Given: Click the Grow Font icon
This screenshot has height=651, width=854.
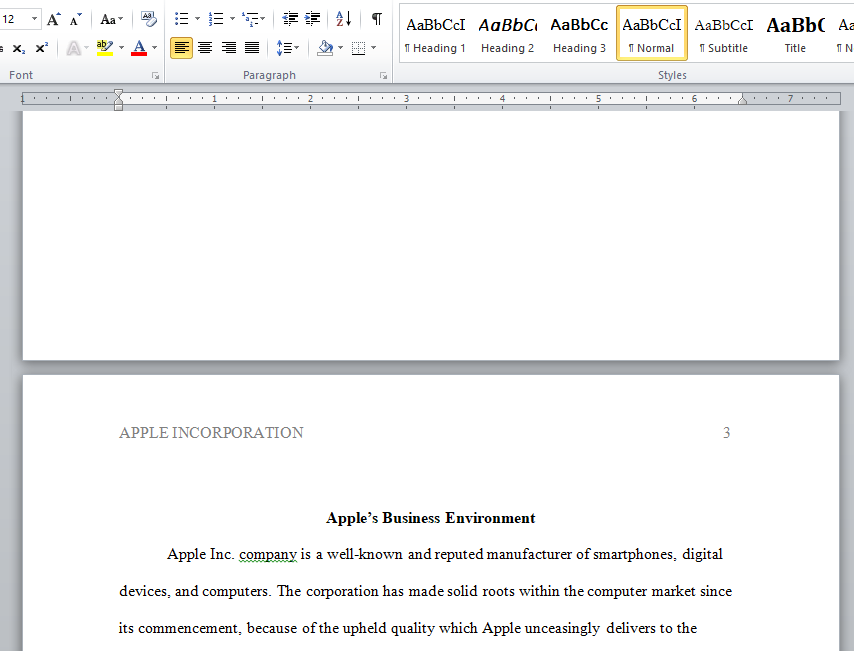Looking at the screenshot, I should click(53, 20).
